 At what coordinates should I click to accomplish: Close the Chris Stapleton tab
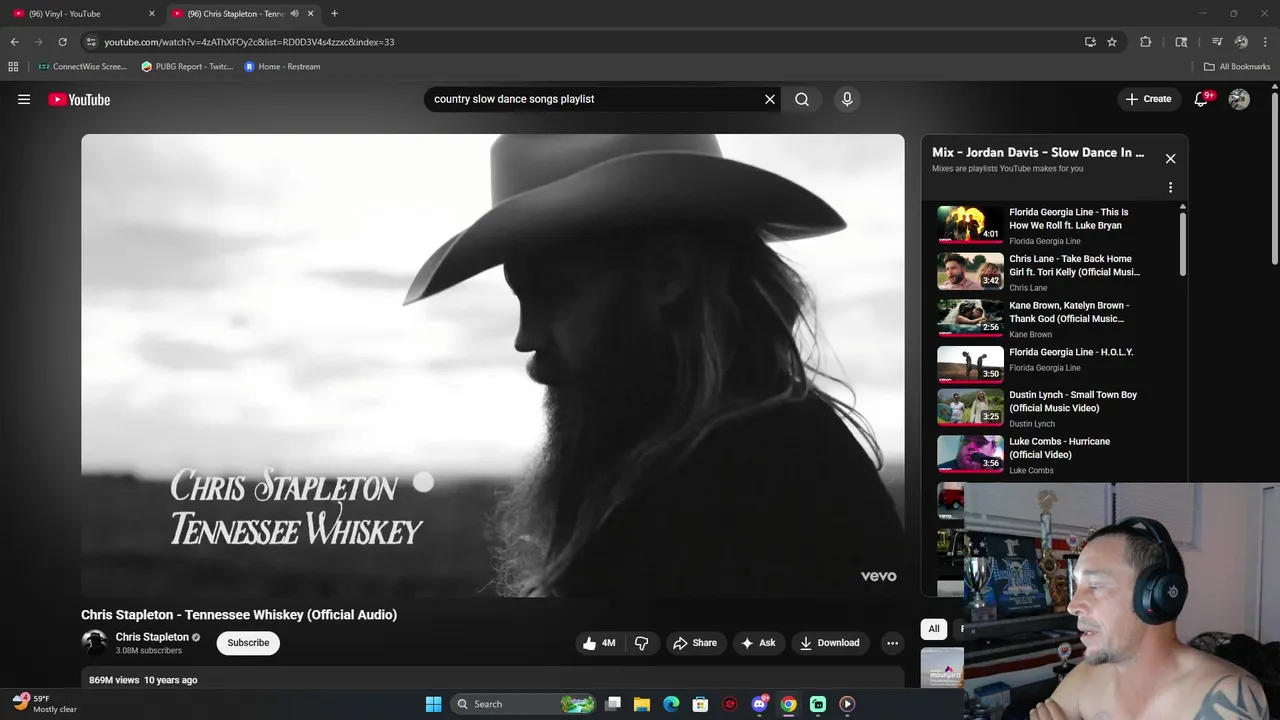[311, 14]
